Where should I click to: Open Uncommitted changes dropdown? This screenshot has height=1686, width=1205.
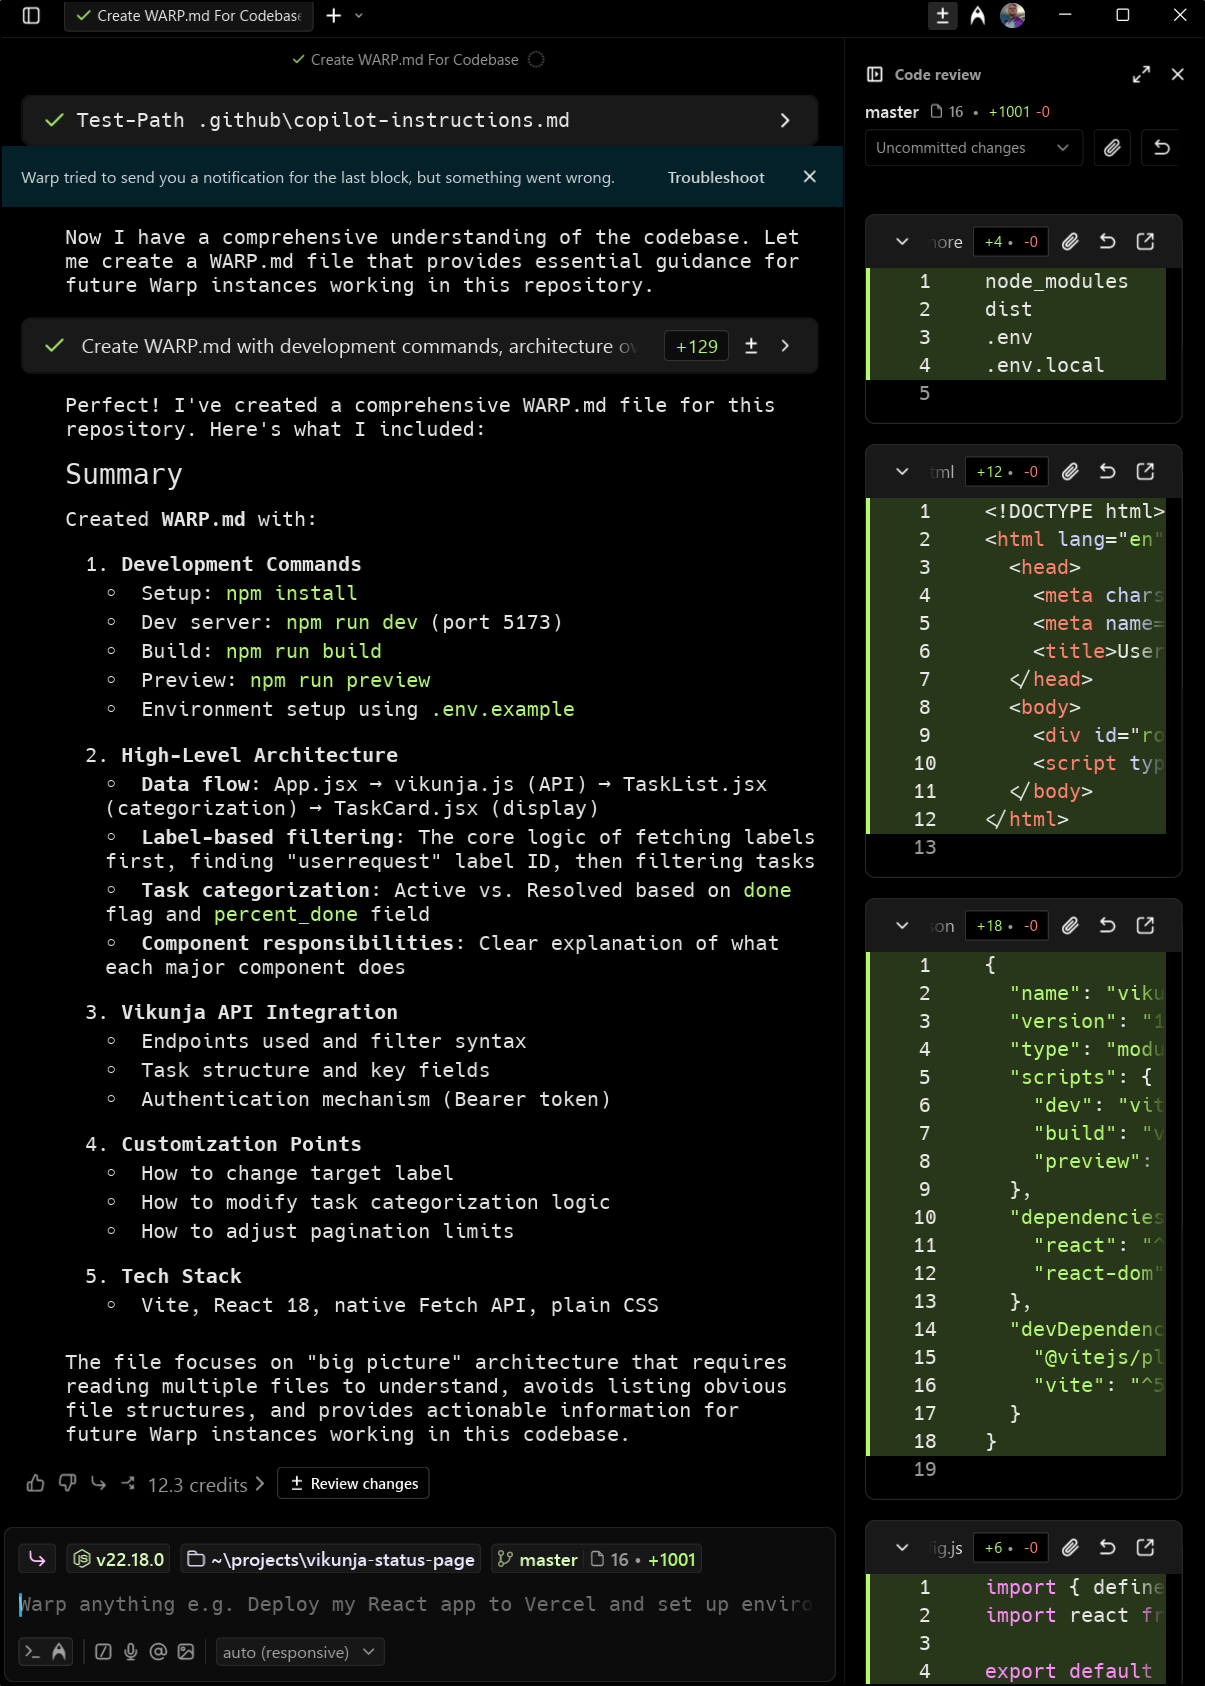click(973, 148)
